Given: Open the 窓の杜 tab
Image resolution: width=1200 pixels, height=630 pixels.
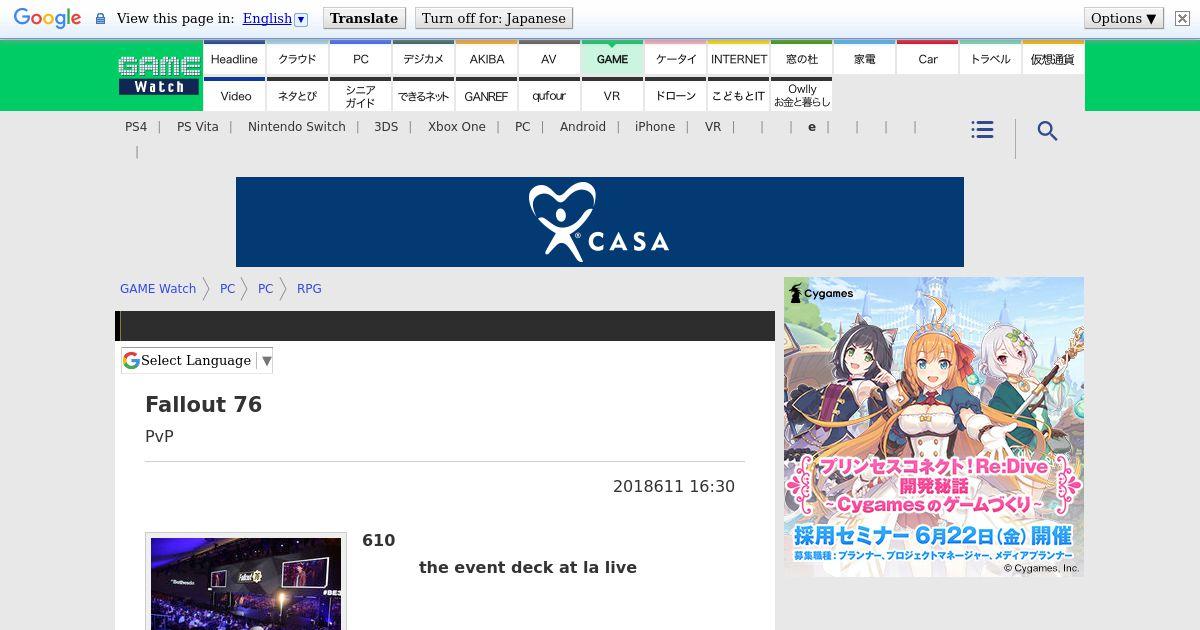Looking at the screenshot, I should point(801,58).
